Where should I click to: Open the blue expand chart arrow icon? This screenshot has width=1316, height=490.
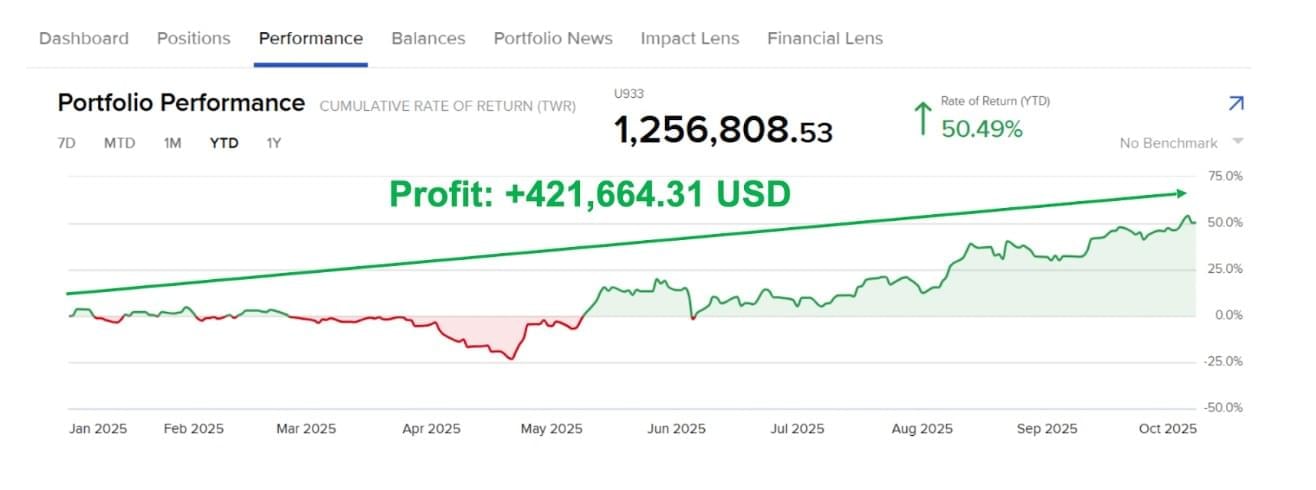[x=1236, y=104]
